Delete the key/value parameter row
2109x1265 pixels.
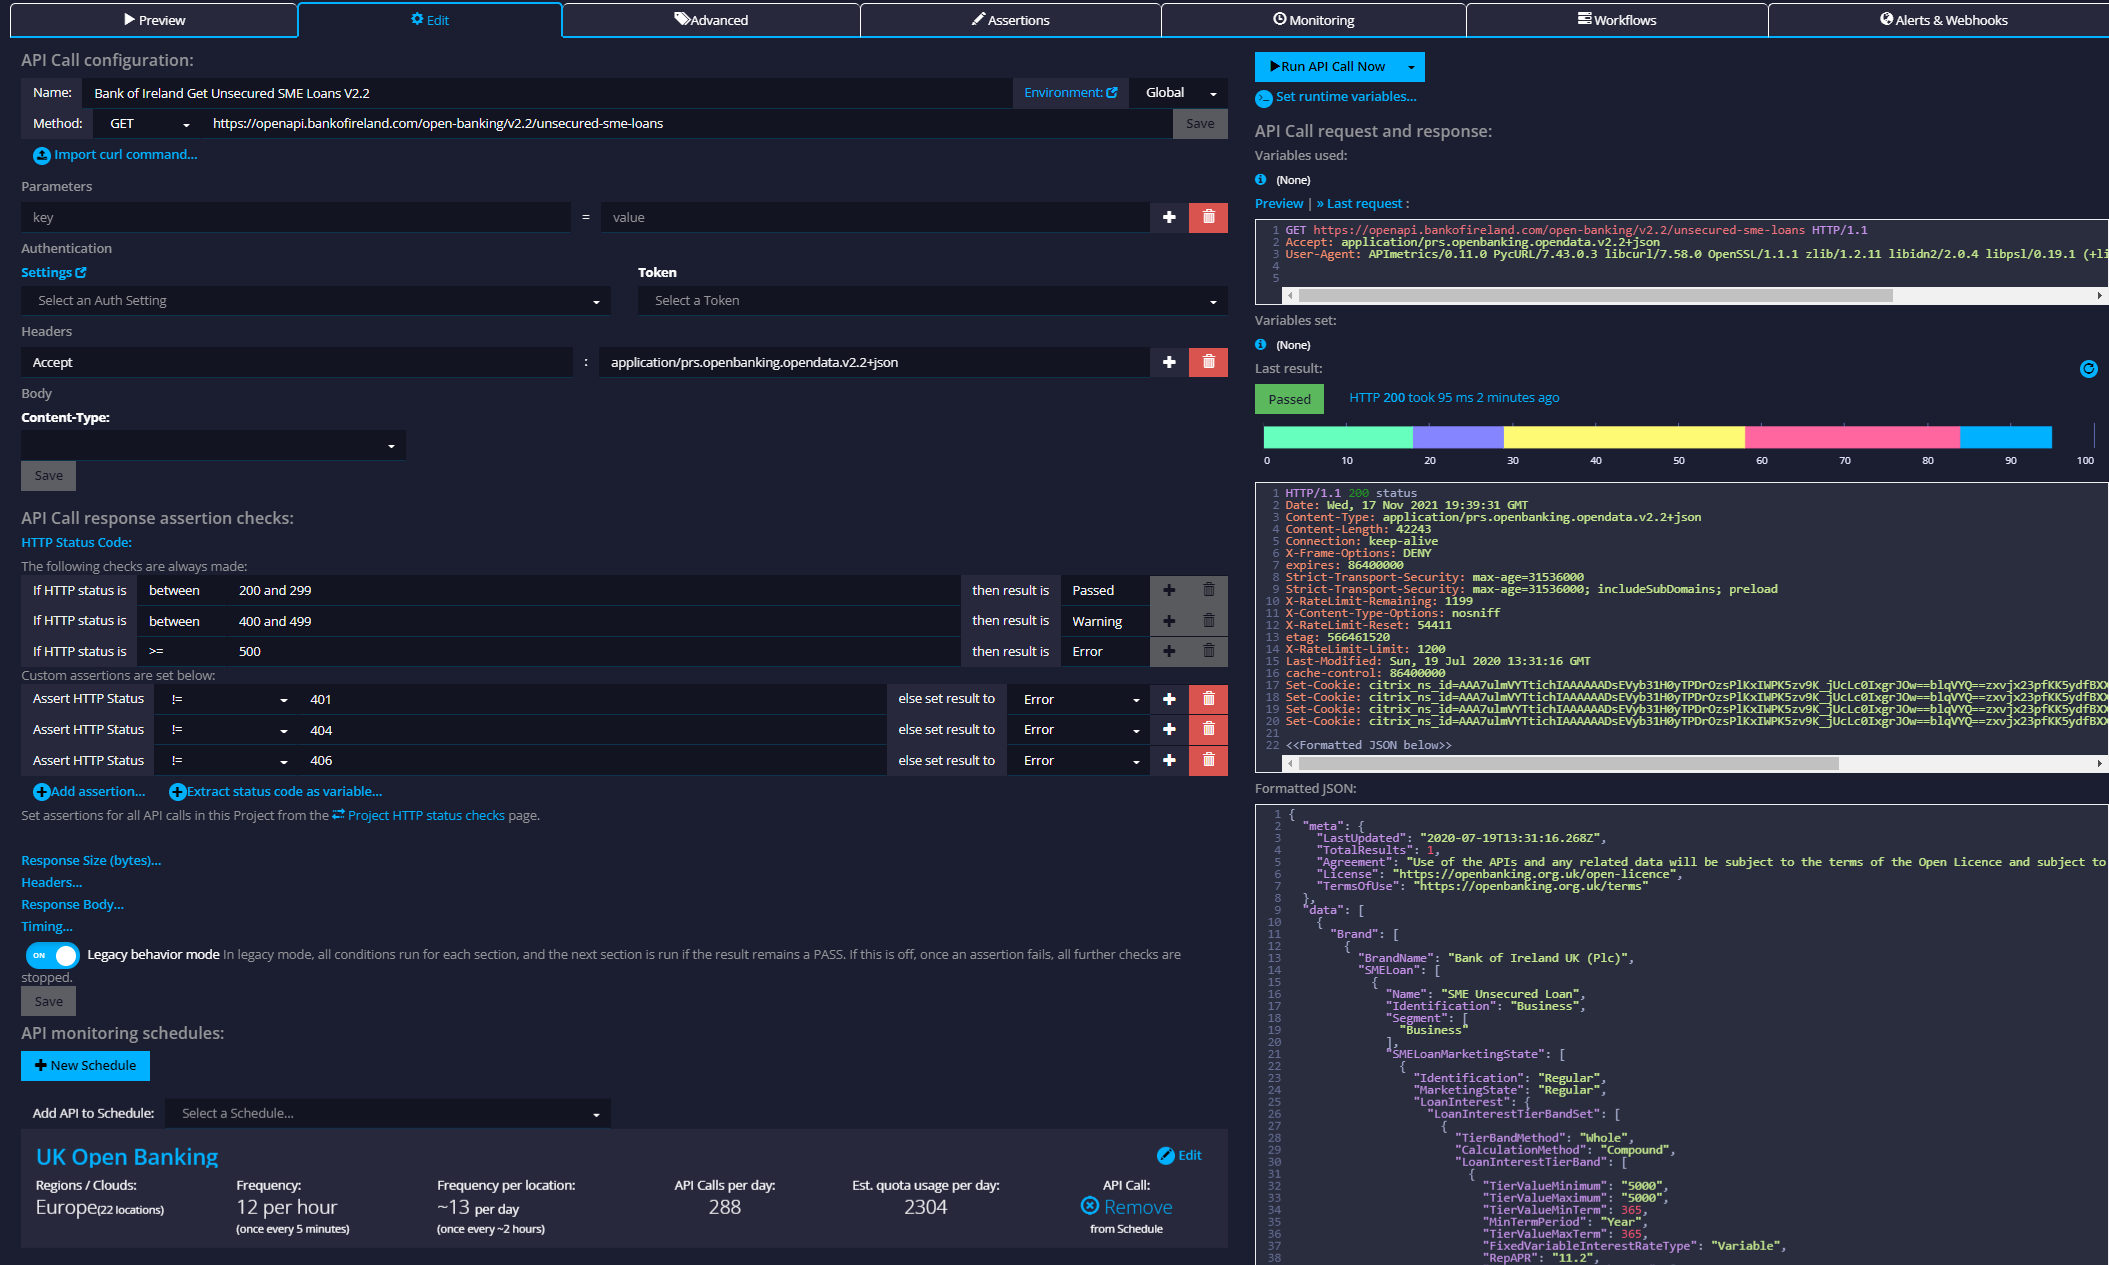click(x=1208, y=217)
